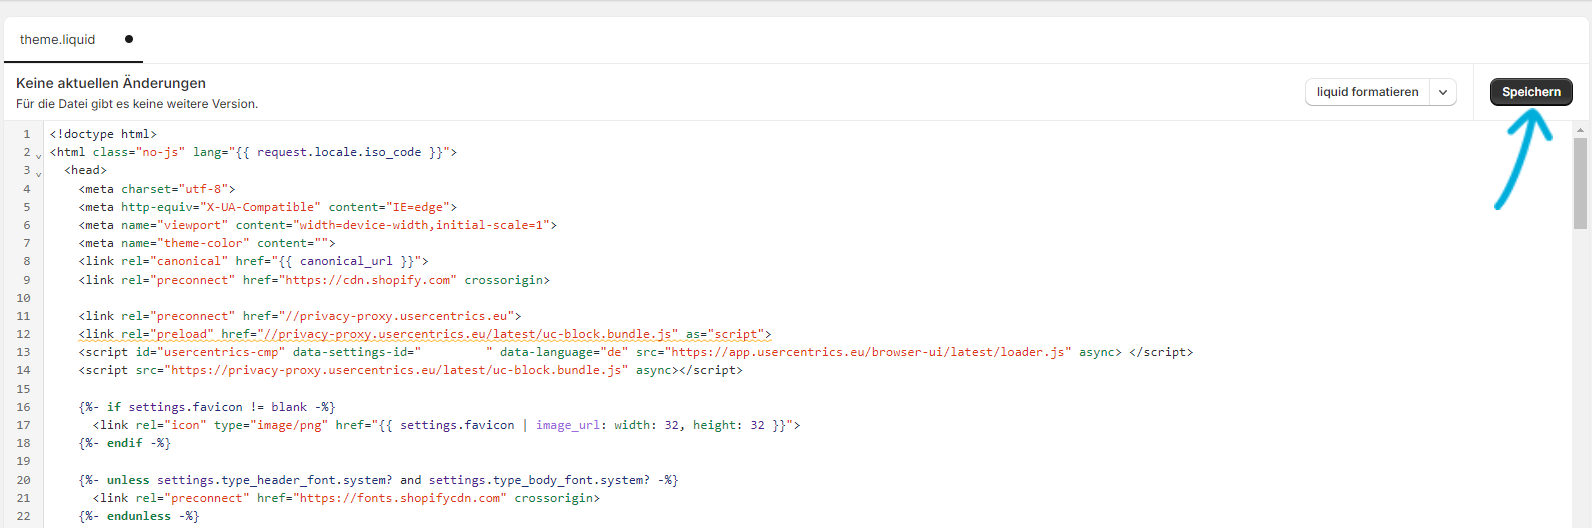The width and height of the screenshot is (1592, 528).
Task: Click the underlined preload uc-block.bundle.js line
Action: pos(425,334)
